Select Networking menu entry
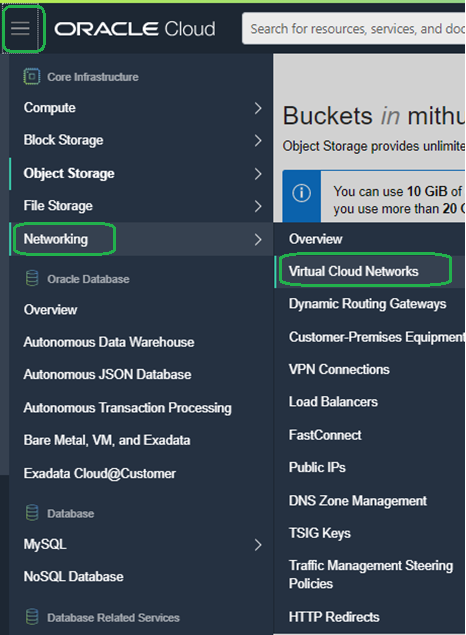The width and height of the screenshot is (466, 635). [56, 239]
